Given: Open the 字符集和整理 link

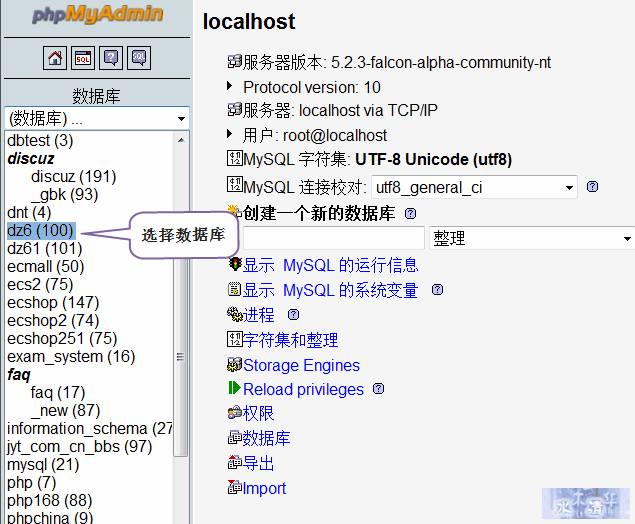Looking at the screenshot, I should [x=290, y=340].
